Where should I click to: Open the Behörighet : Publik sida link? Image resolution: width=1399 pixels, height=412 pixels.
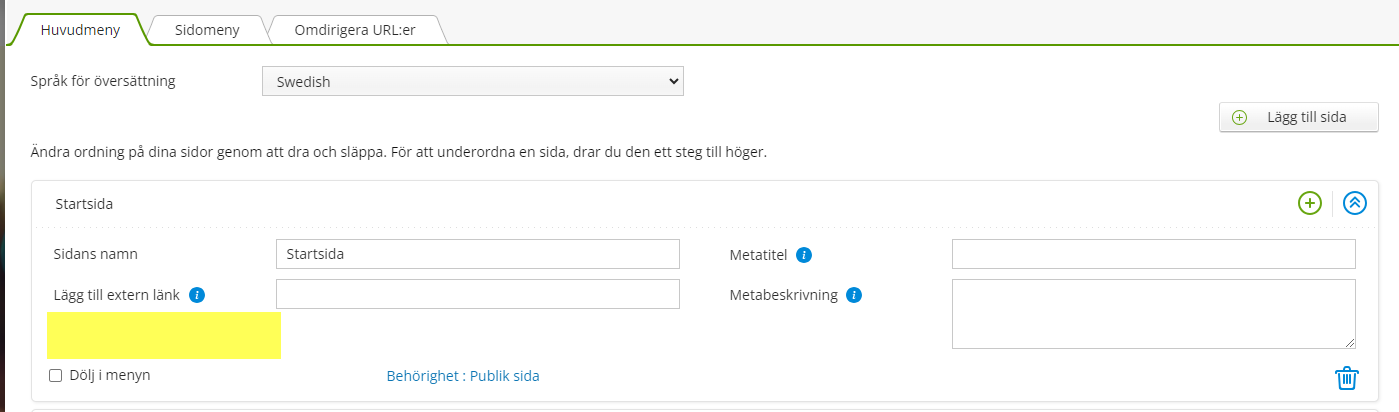pyautogui.click(x=463, y=376)
